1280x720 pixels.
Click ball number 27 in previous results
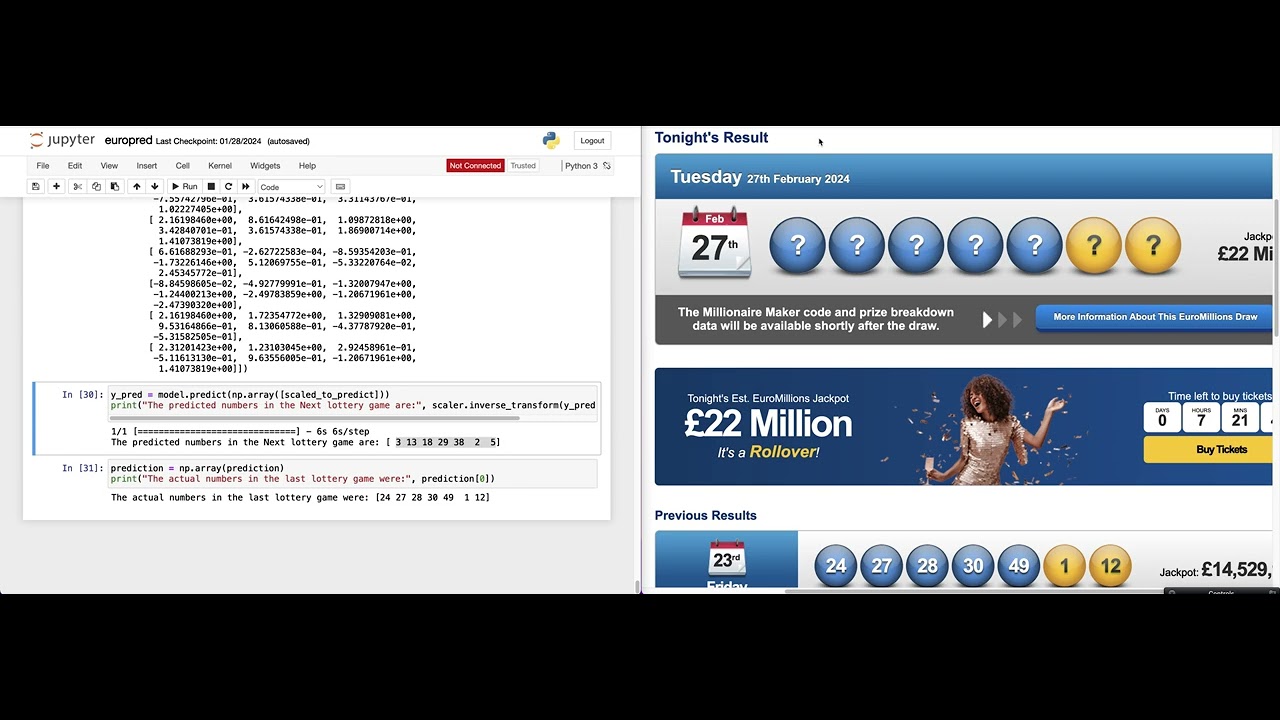tap(881, 566)
